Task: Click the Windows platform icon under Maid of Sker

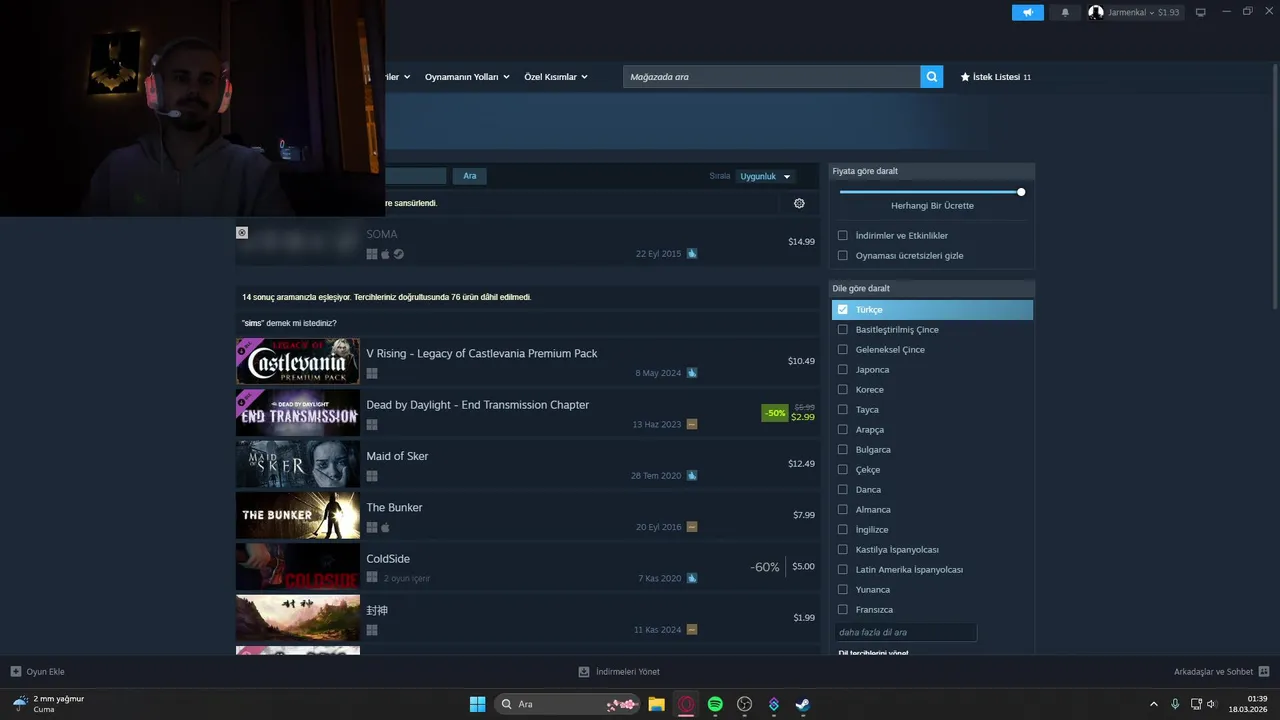Action: [x=372, y=476]
